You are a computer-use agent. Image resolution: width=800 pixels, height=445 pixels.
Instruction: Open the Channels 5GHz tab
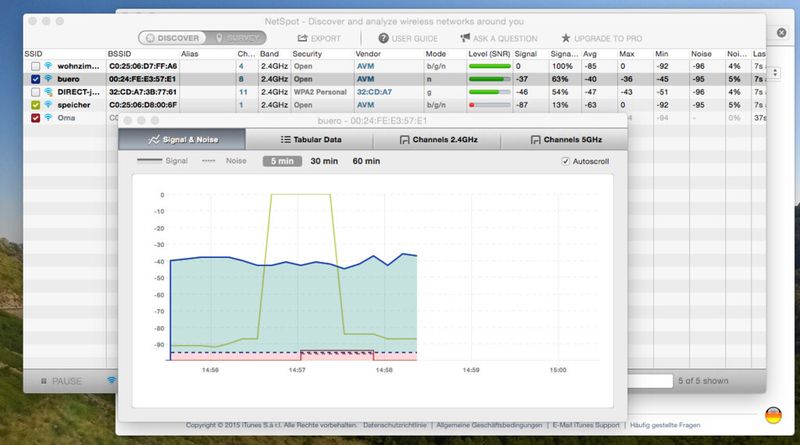click(565, 139)
